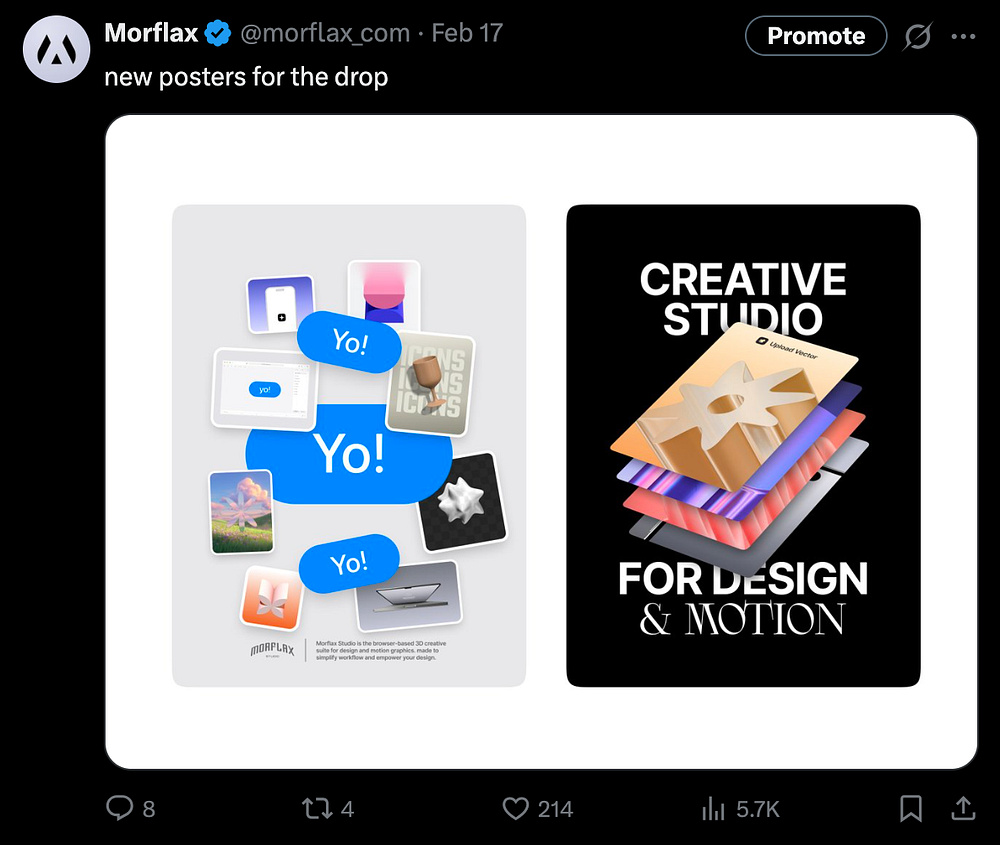Image resolution: width=1000 pixels, height=845 pixels.
Task: Open the Morflax display name link
Action: coord(151,34)
